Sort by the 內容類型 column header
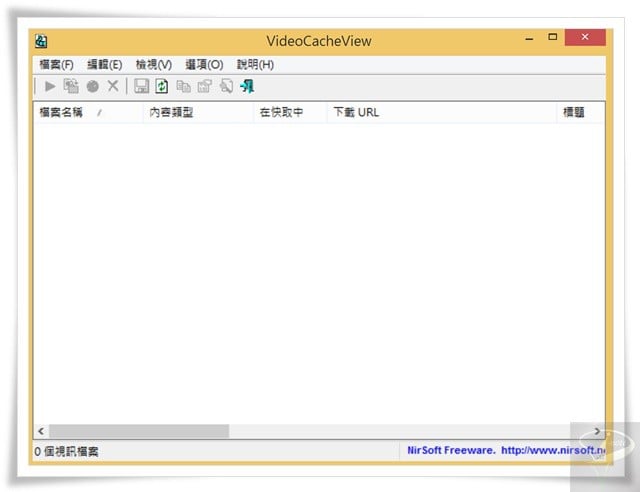Screen dimensions: 640x492 (171, 113)
